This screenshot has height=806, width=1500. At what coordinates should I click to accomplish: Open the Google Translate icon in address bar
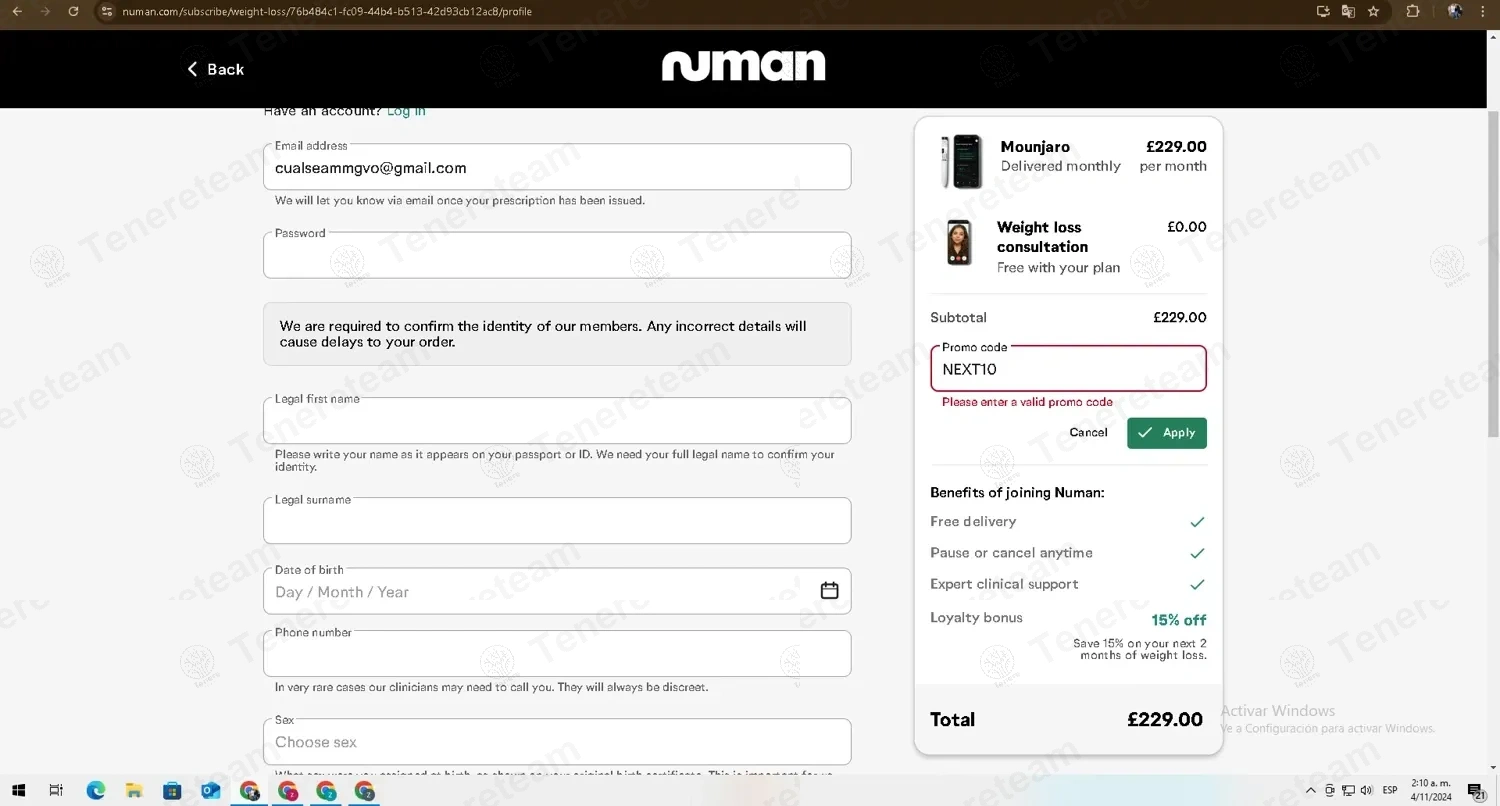[x=1348, y=11]
